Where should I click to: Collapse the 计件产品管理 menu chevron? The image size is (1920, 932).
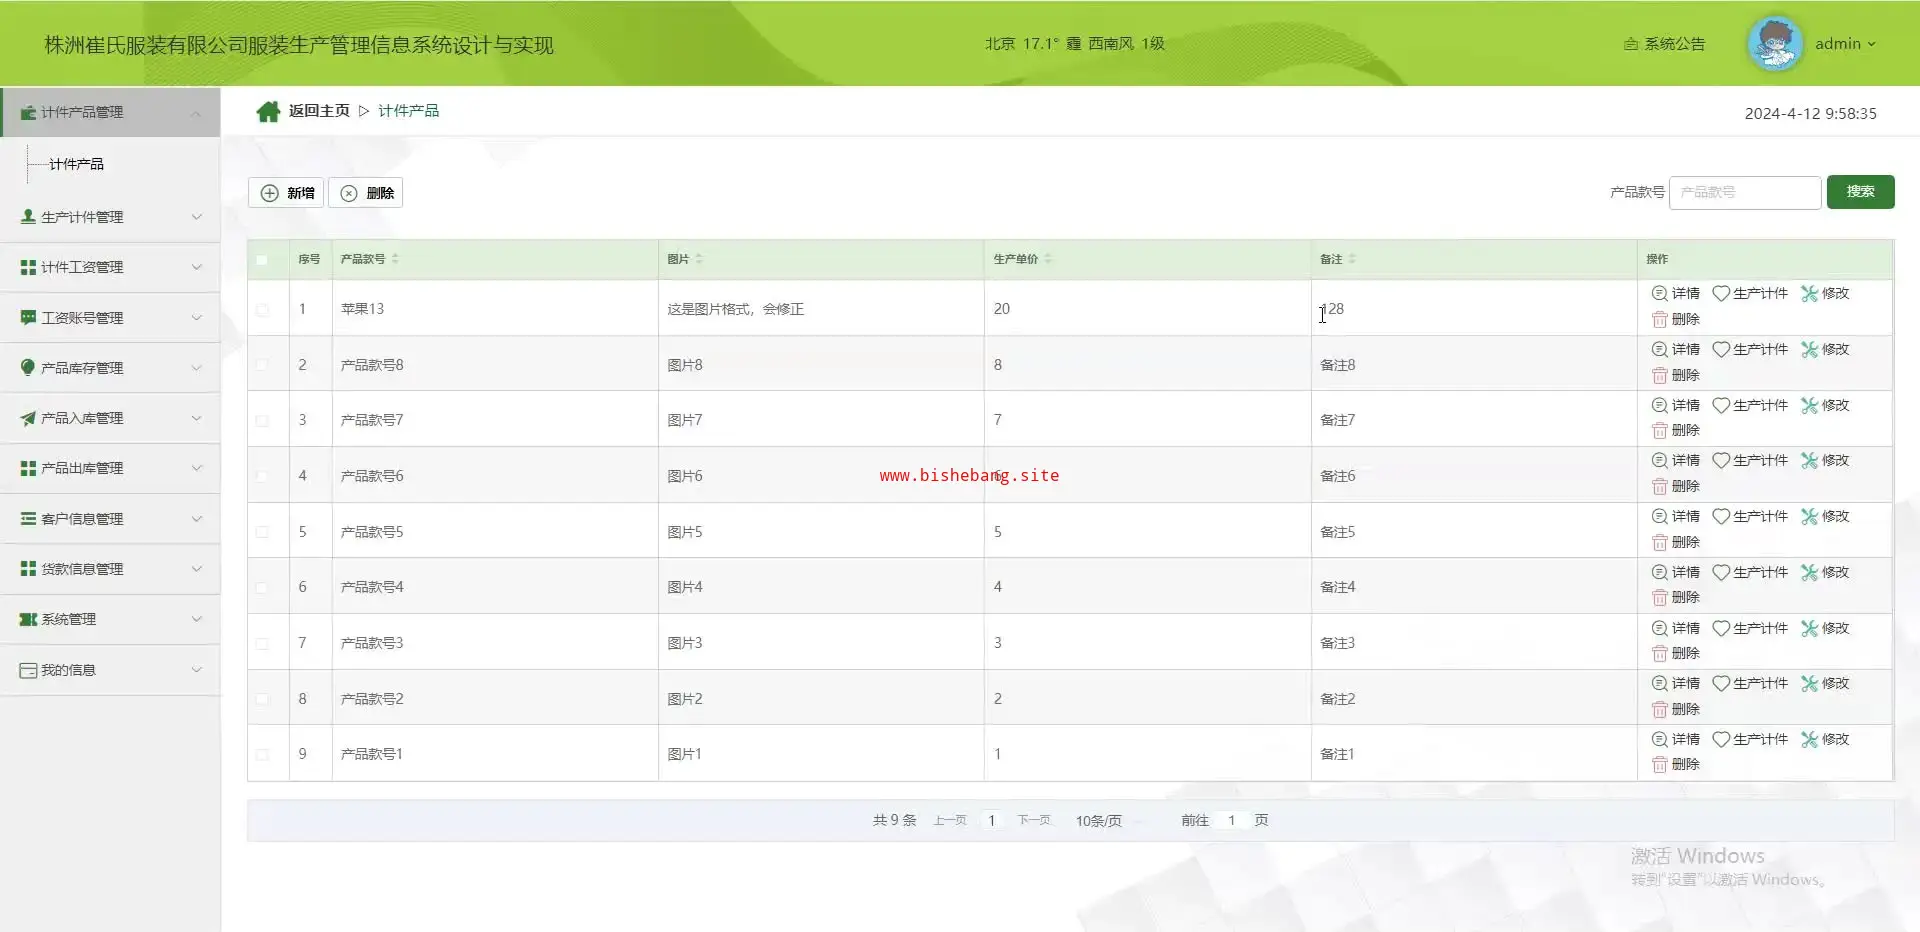[x=196, y=113]
